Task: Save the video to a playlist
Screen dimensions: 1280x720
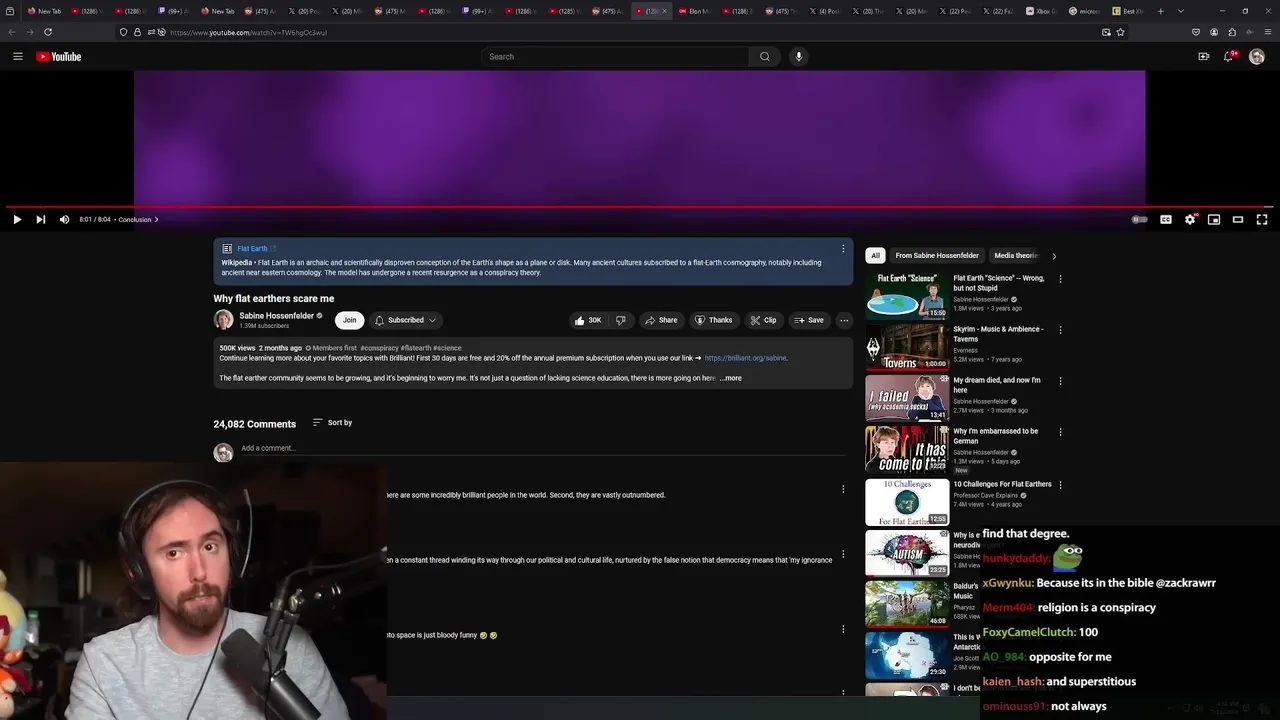Action: tap(809, 320)
